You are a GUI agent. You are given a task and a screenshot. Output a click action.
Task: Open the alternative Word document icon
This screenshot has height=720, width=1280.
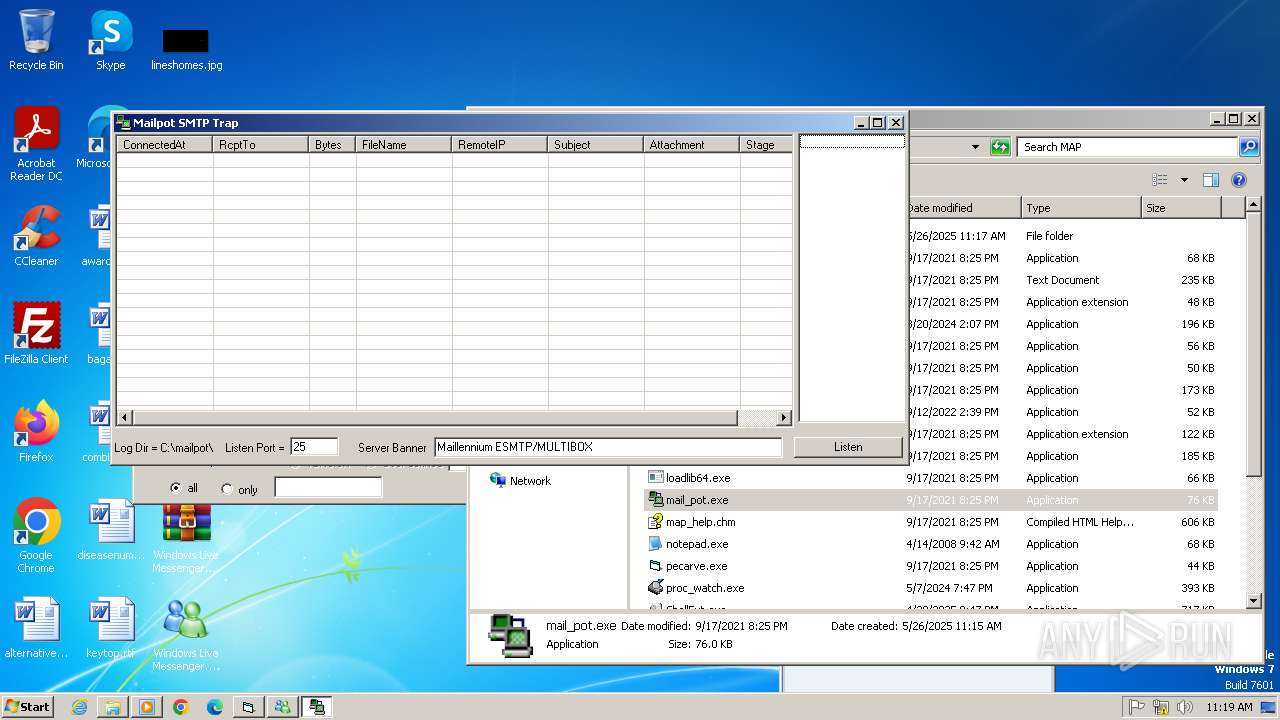[36, 628]
